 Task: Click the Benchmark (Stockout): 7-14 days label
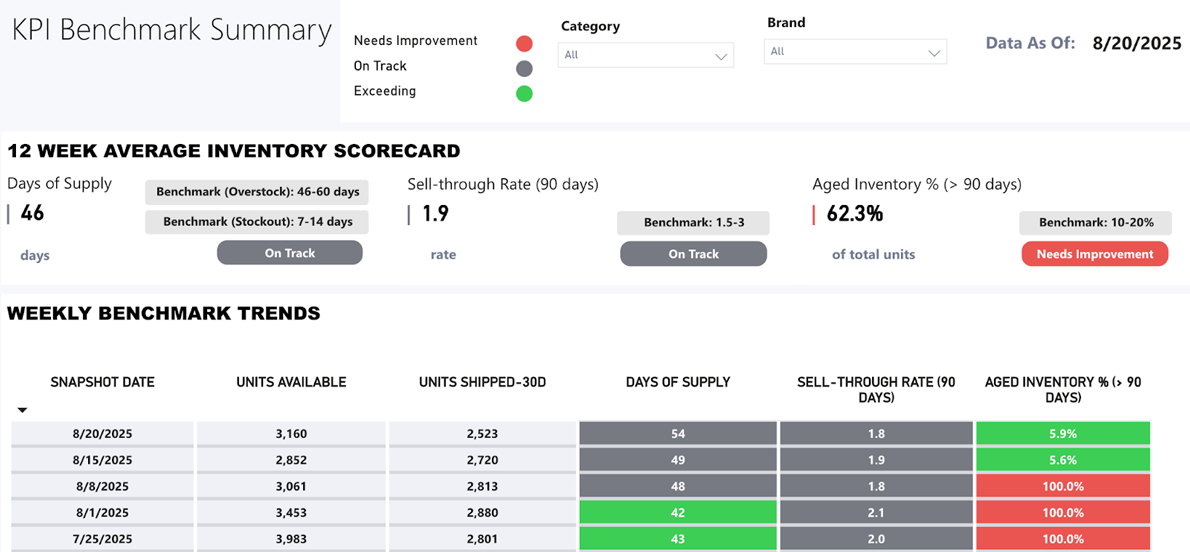pos(257,222)
